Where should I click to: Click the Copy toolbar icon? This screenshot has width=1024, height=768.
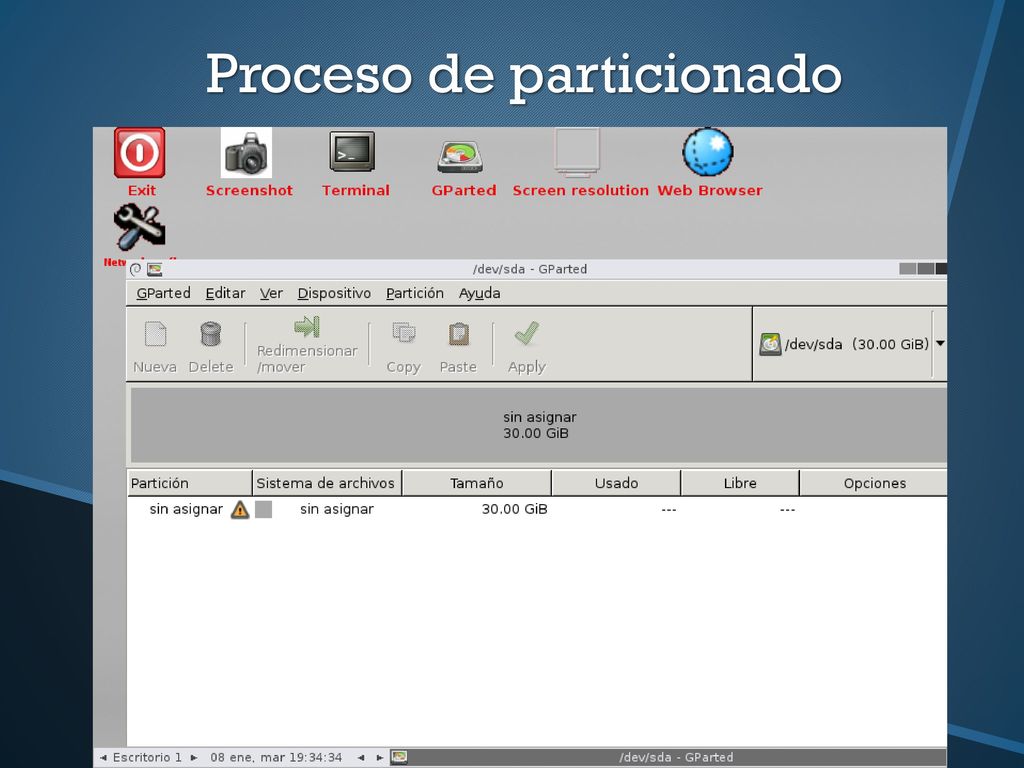404,333
